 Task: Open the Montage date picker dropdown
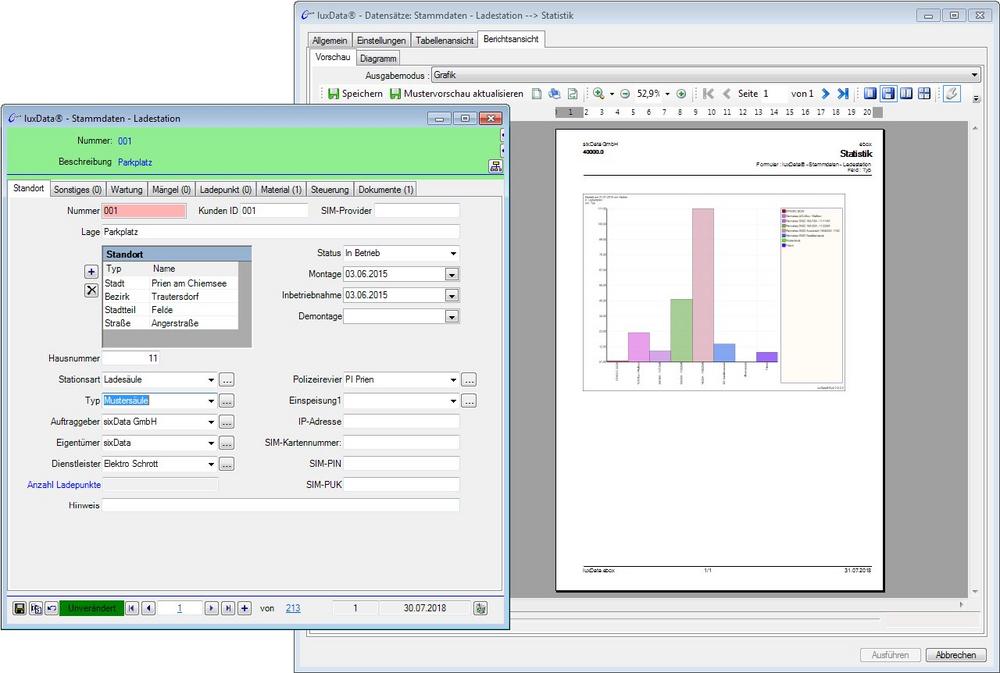point(452,274)
